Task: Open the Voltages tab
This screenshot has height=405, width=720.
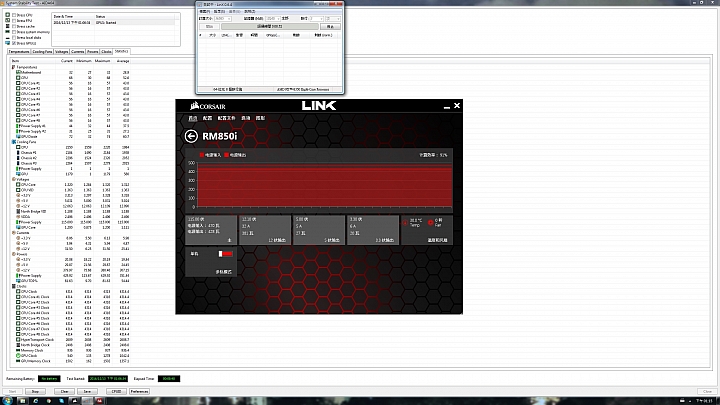Action: pyautogui.click(x=62, y=52)
